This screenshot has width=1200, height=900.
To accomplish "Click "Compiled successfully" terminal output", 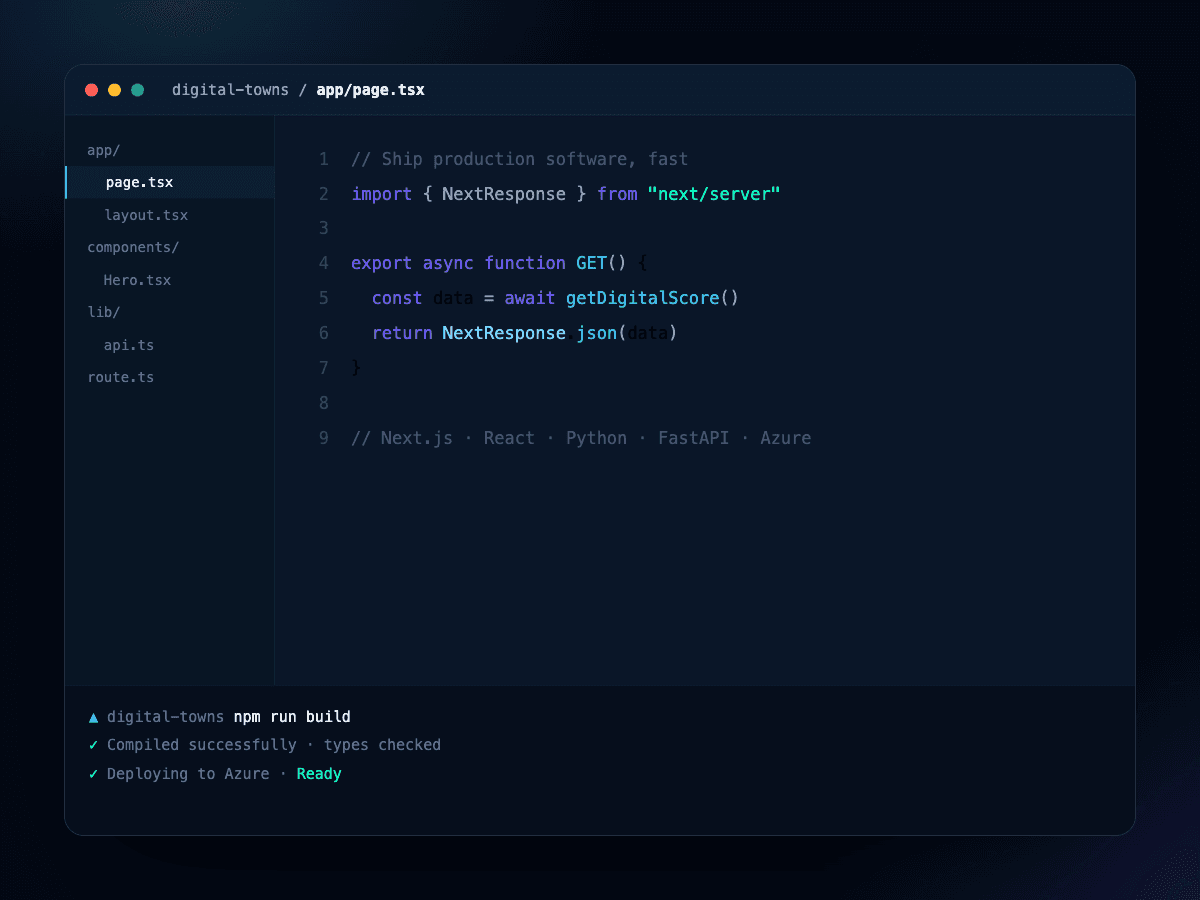I will pos(202,745).
